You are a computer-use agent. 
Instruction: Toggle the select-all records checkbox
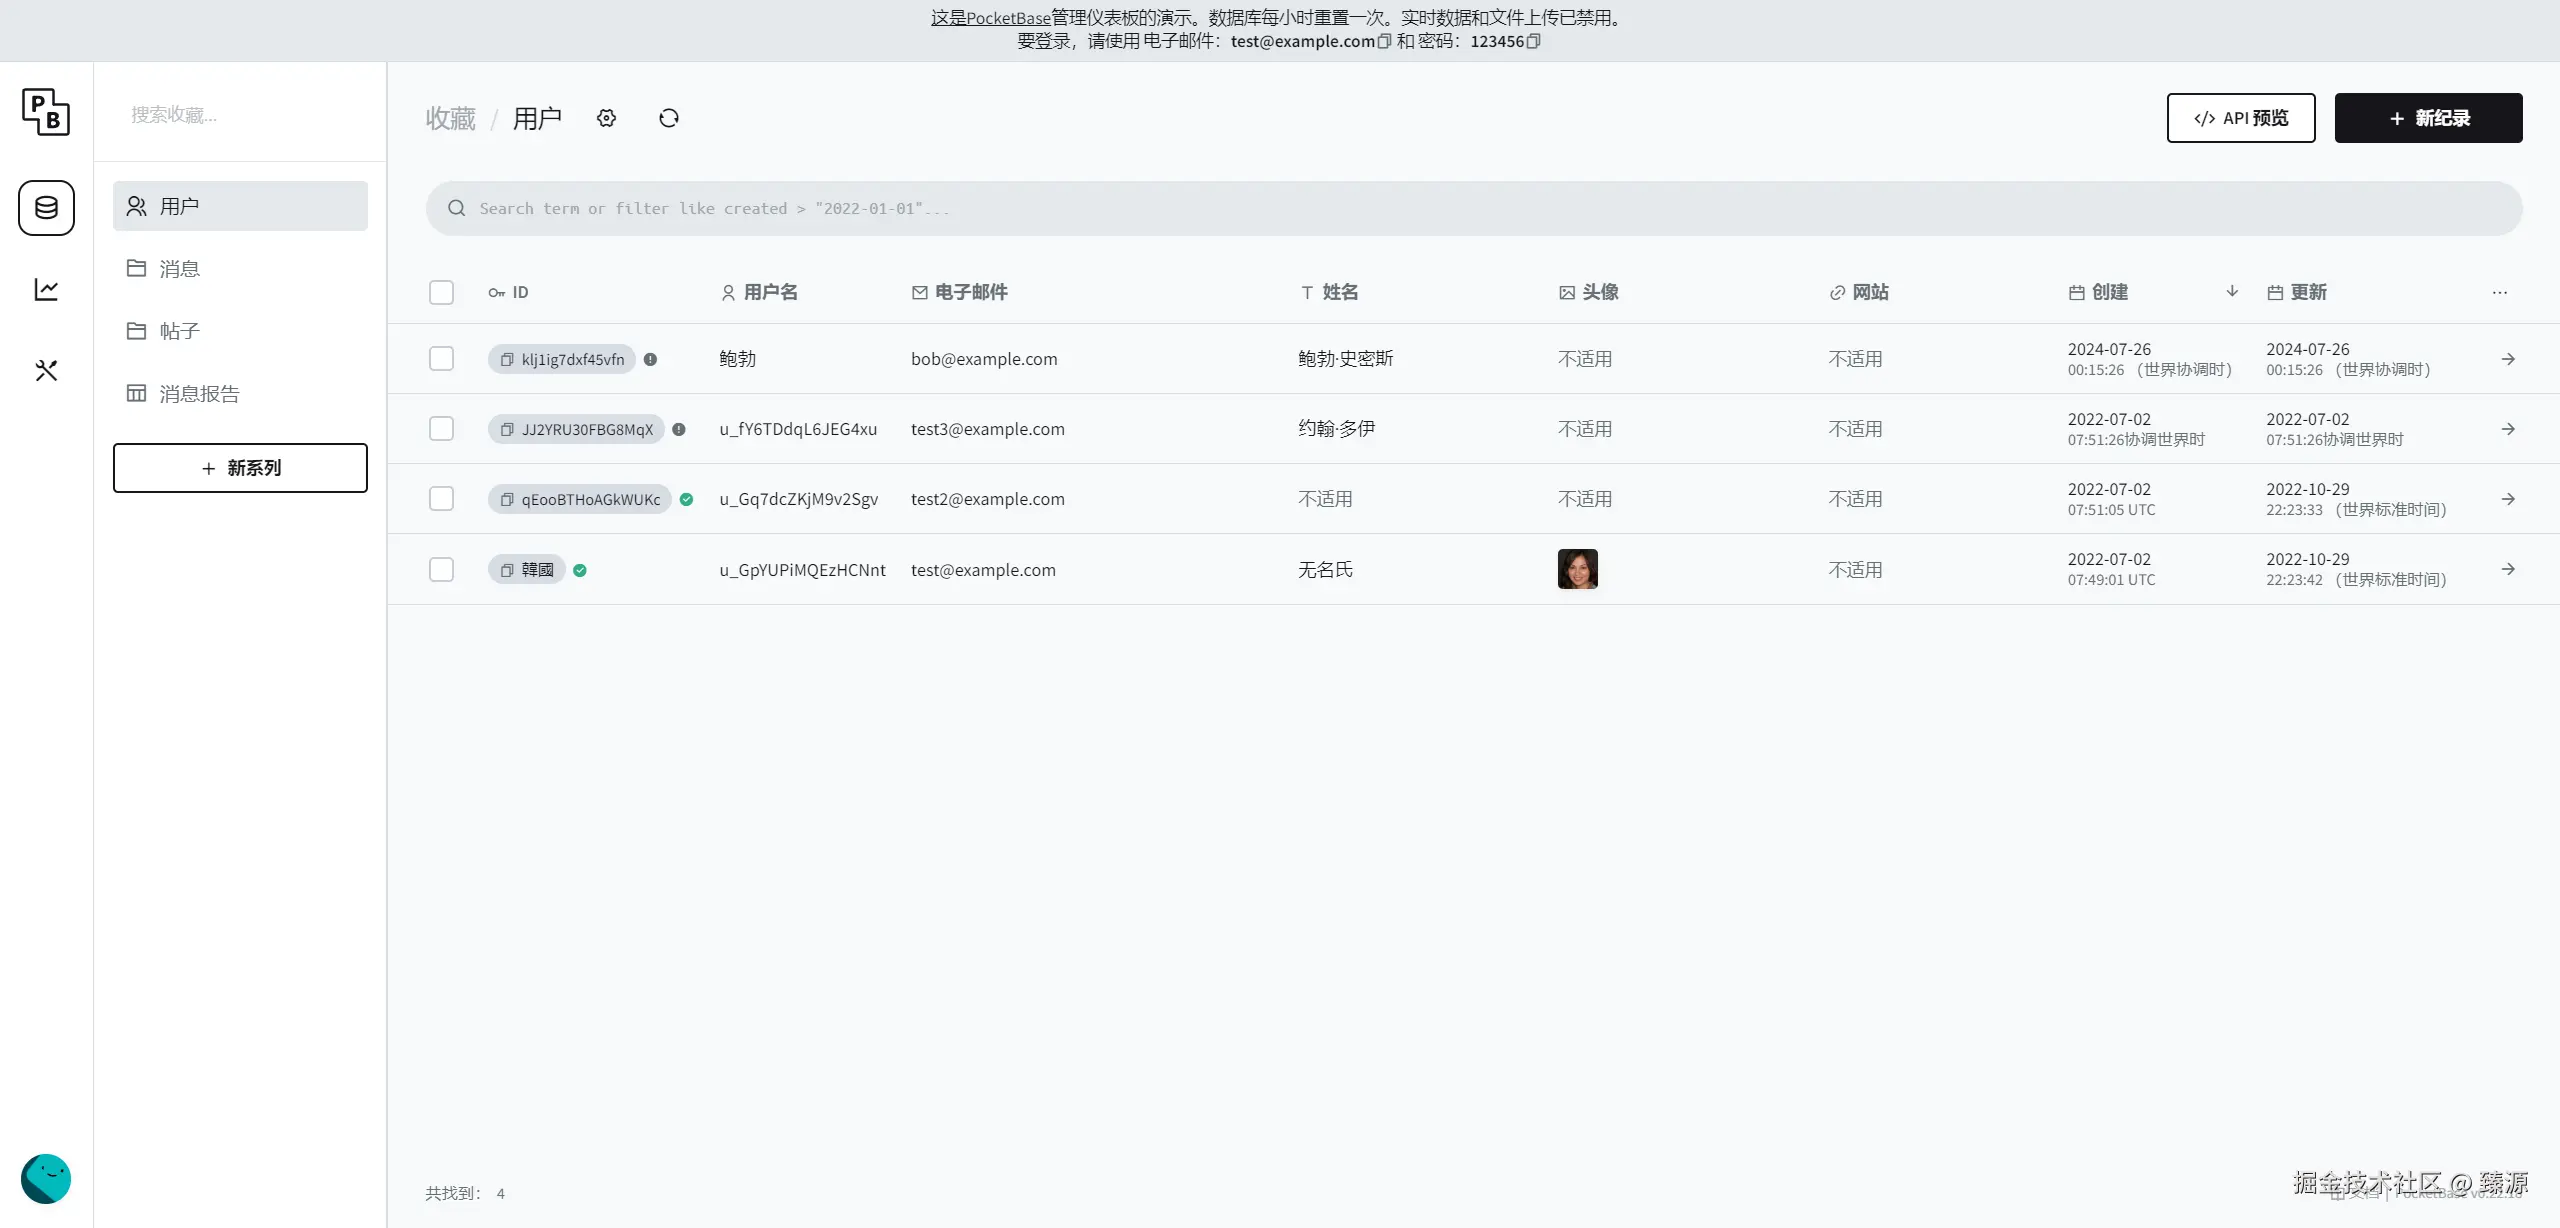[x=441, y=292]
